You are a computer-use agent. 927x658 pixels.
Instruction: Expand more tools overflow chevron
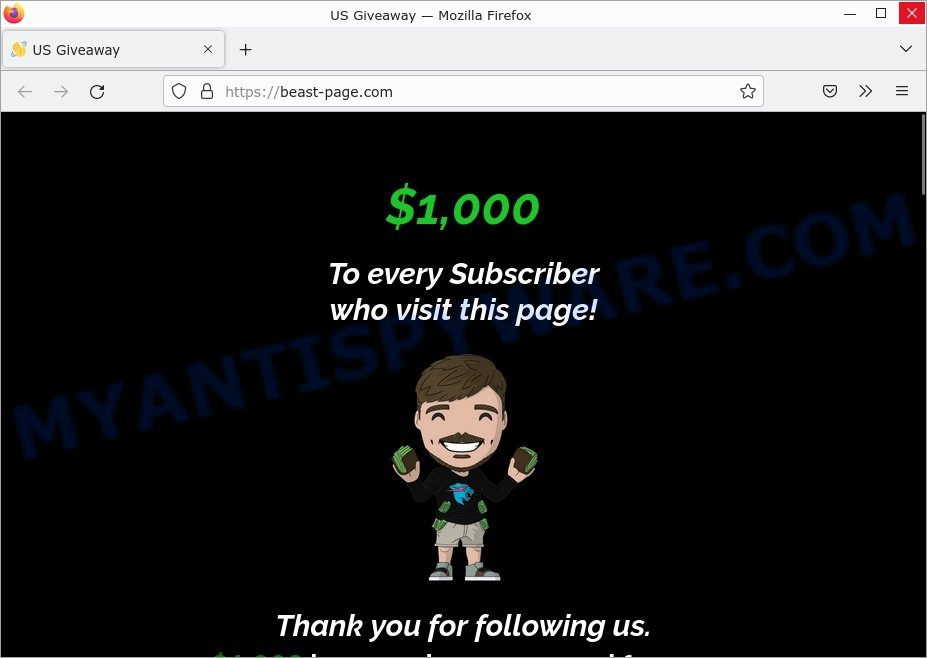tap(866, 91)
